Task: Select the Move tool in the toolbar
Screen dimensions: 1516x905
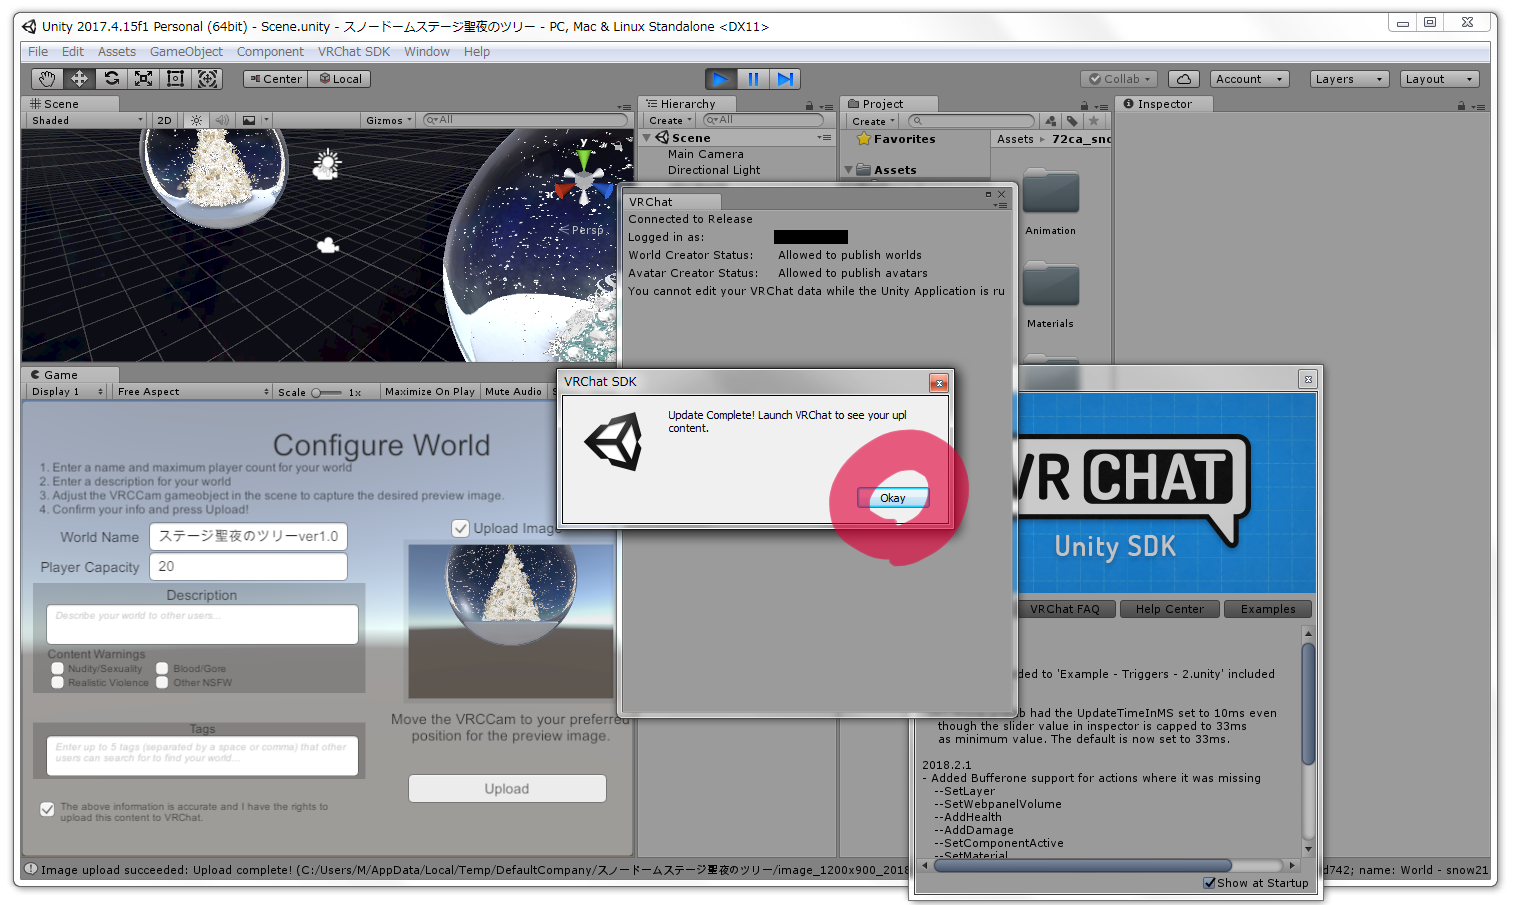Action: (79, 78)
